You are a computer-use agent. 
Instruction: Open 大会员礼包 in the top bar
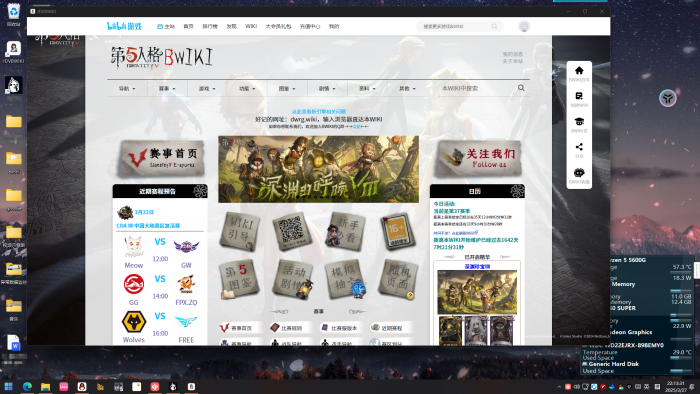click(278, 26)
